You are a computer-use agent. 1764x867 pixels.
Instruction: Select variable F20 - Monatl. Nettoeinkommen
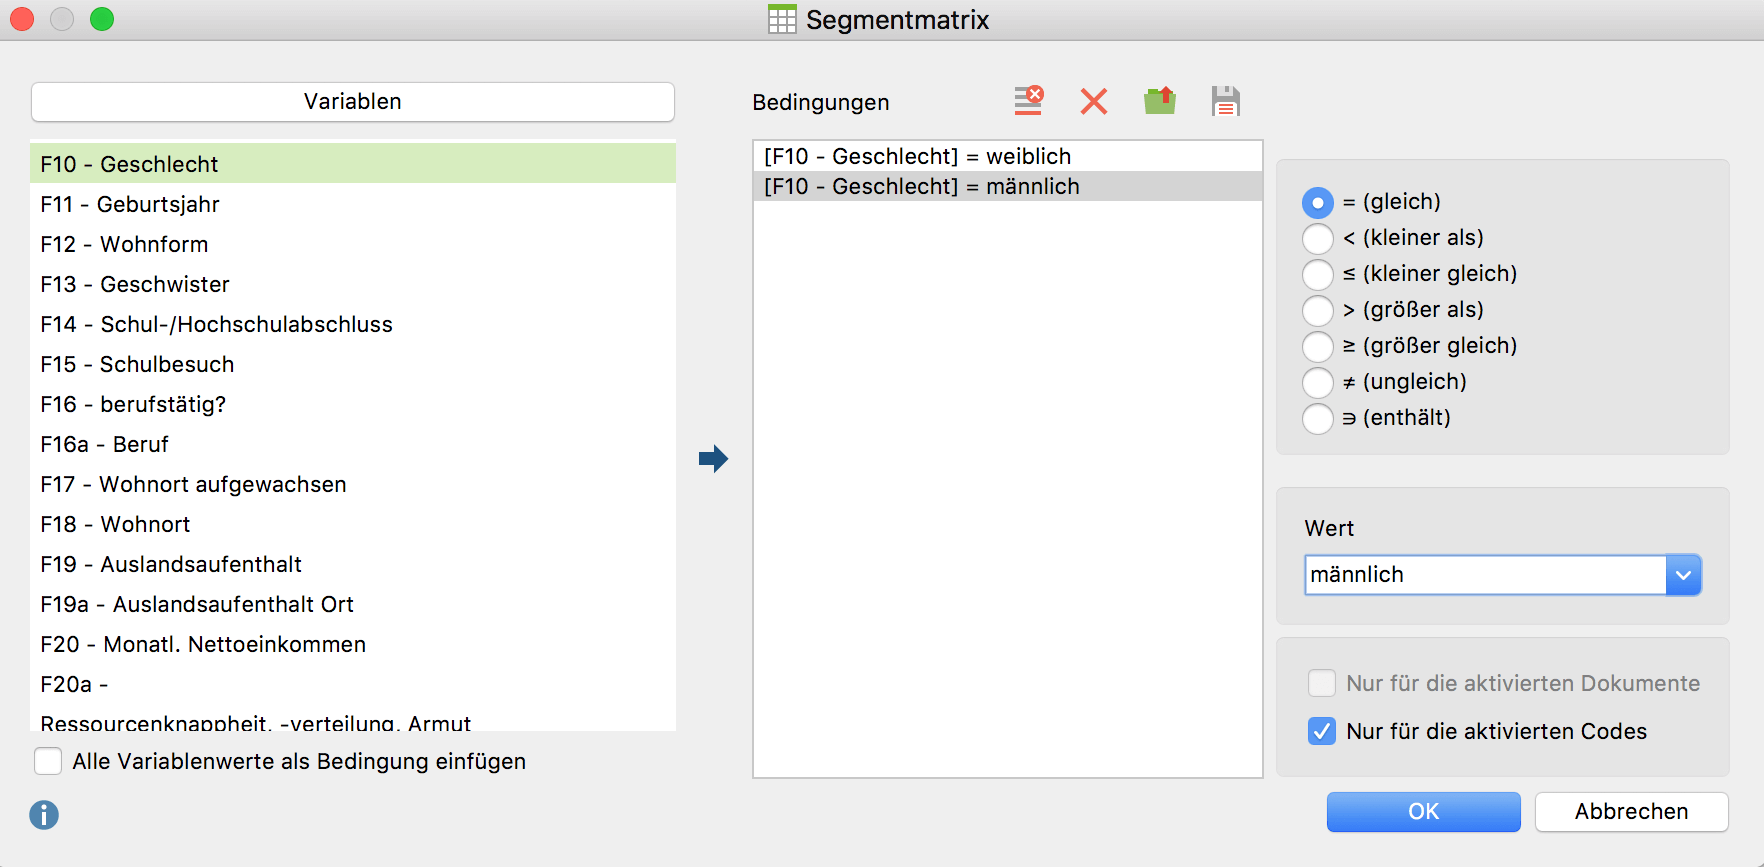353,644
